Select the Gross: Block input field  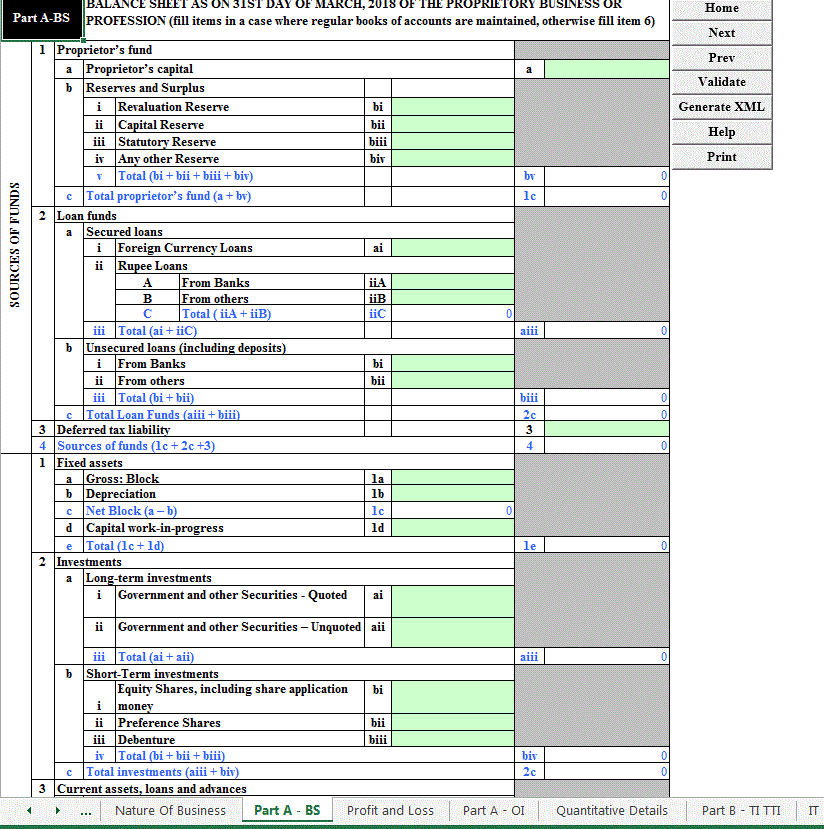(452, 478)
